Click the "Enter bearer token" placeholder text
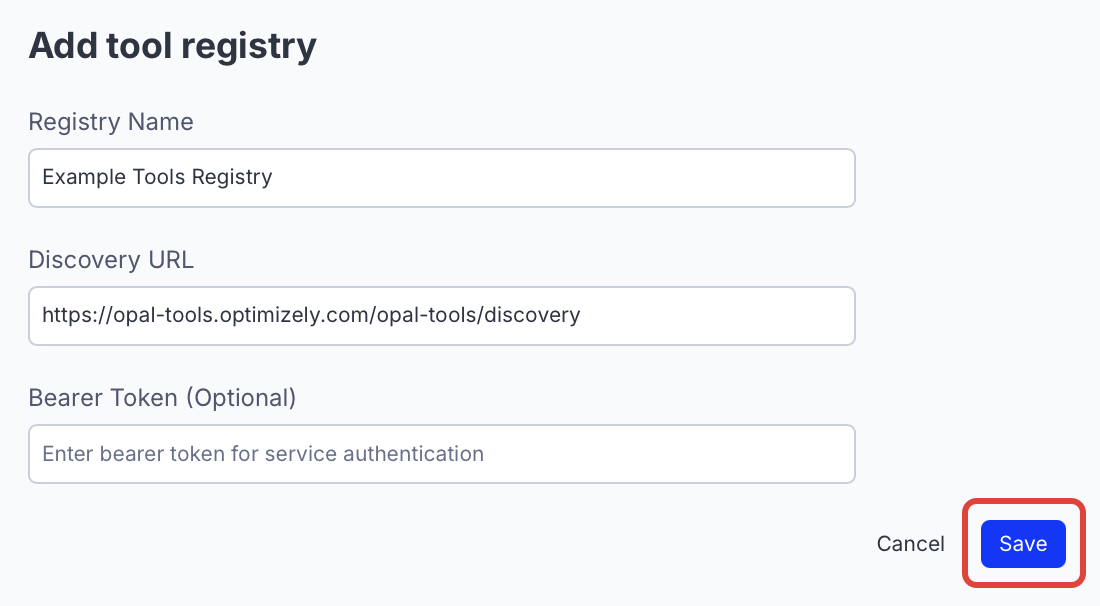Image resolution: width=1100 pixels, height=606 pixels. pos(263,454)
